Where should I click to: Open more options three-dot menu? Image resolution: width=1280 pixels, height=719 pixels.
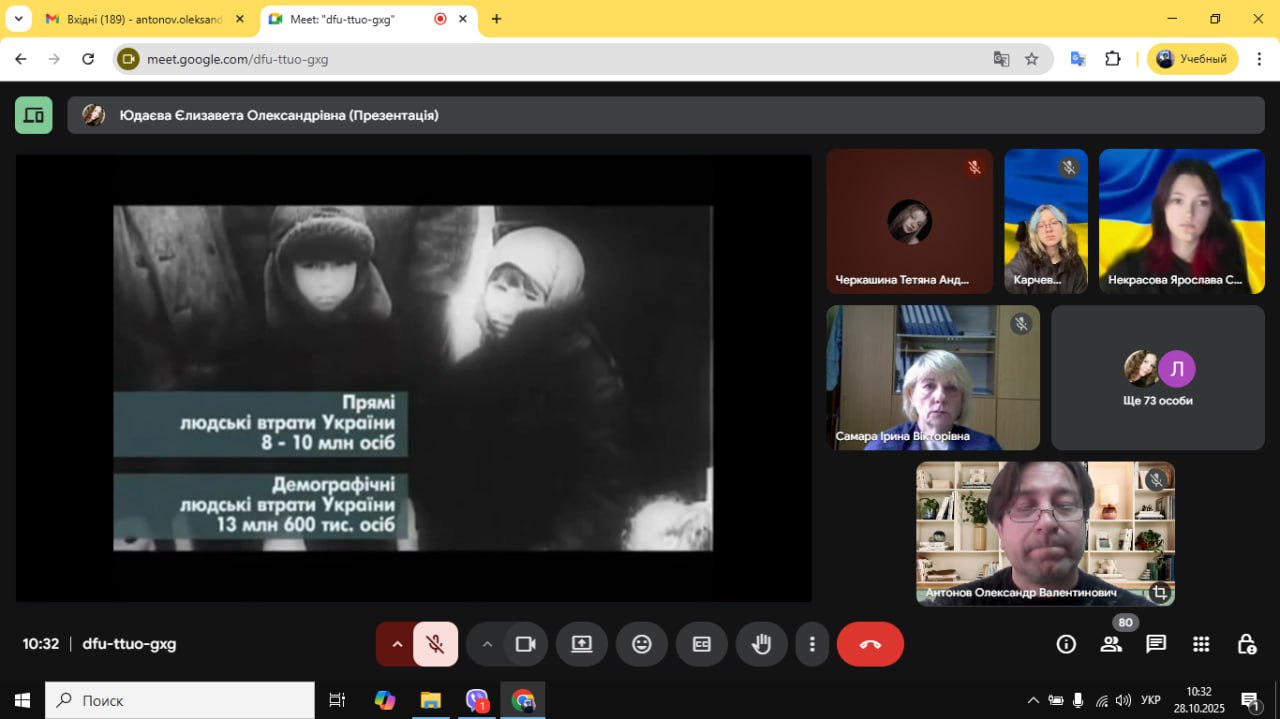[813, 644]
